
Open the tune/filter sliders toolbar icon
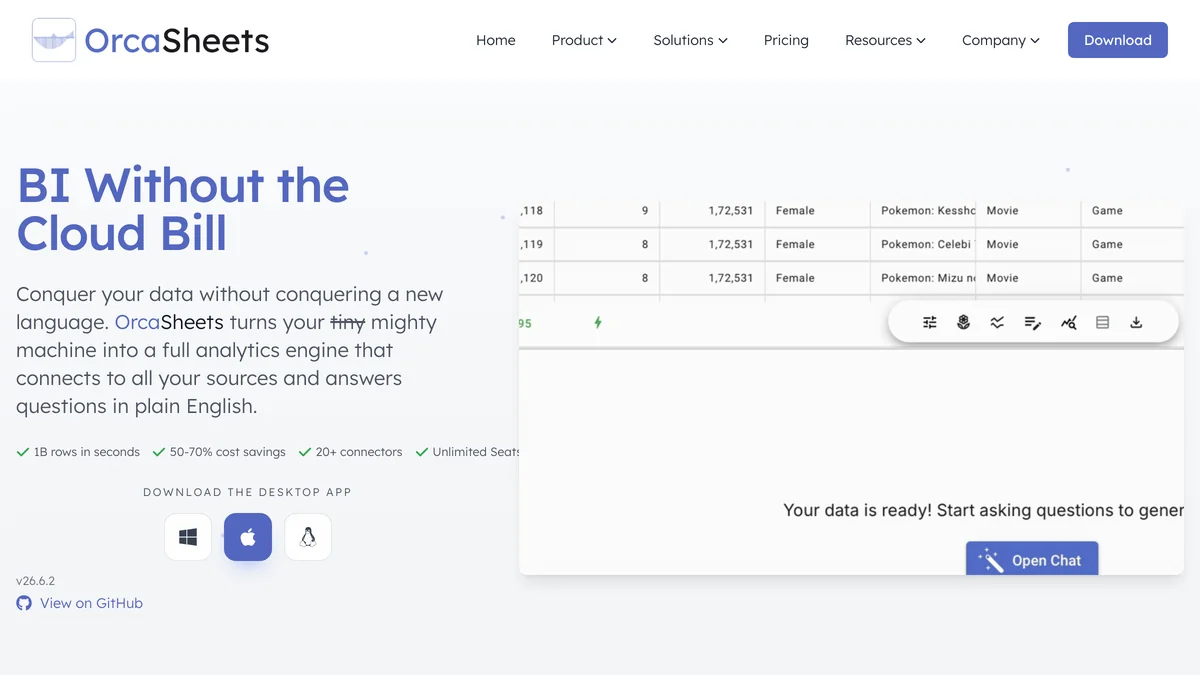(930, 322)
